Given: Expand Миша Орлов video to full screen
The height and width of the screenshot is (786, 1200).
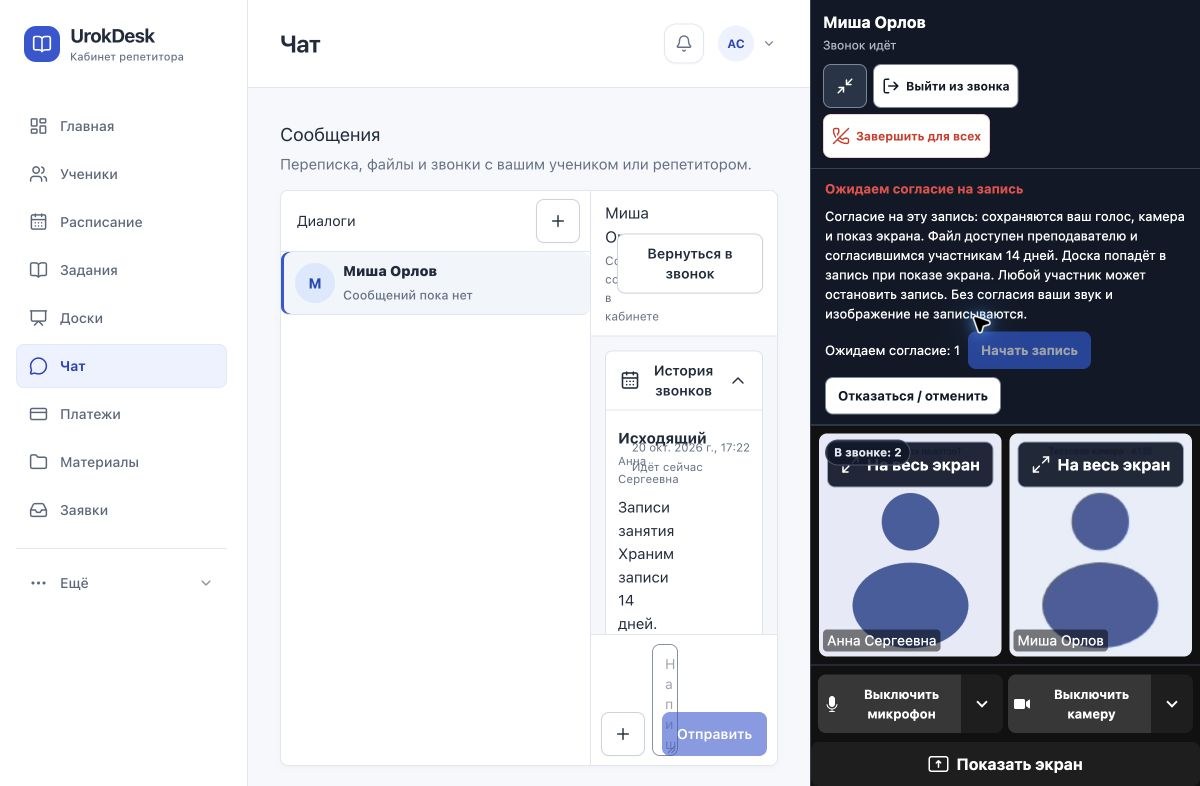Looking at the screenshot, I should point(1101,465).
